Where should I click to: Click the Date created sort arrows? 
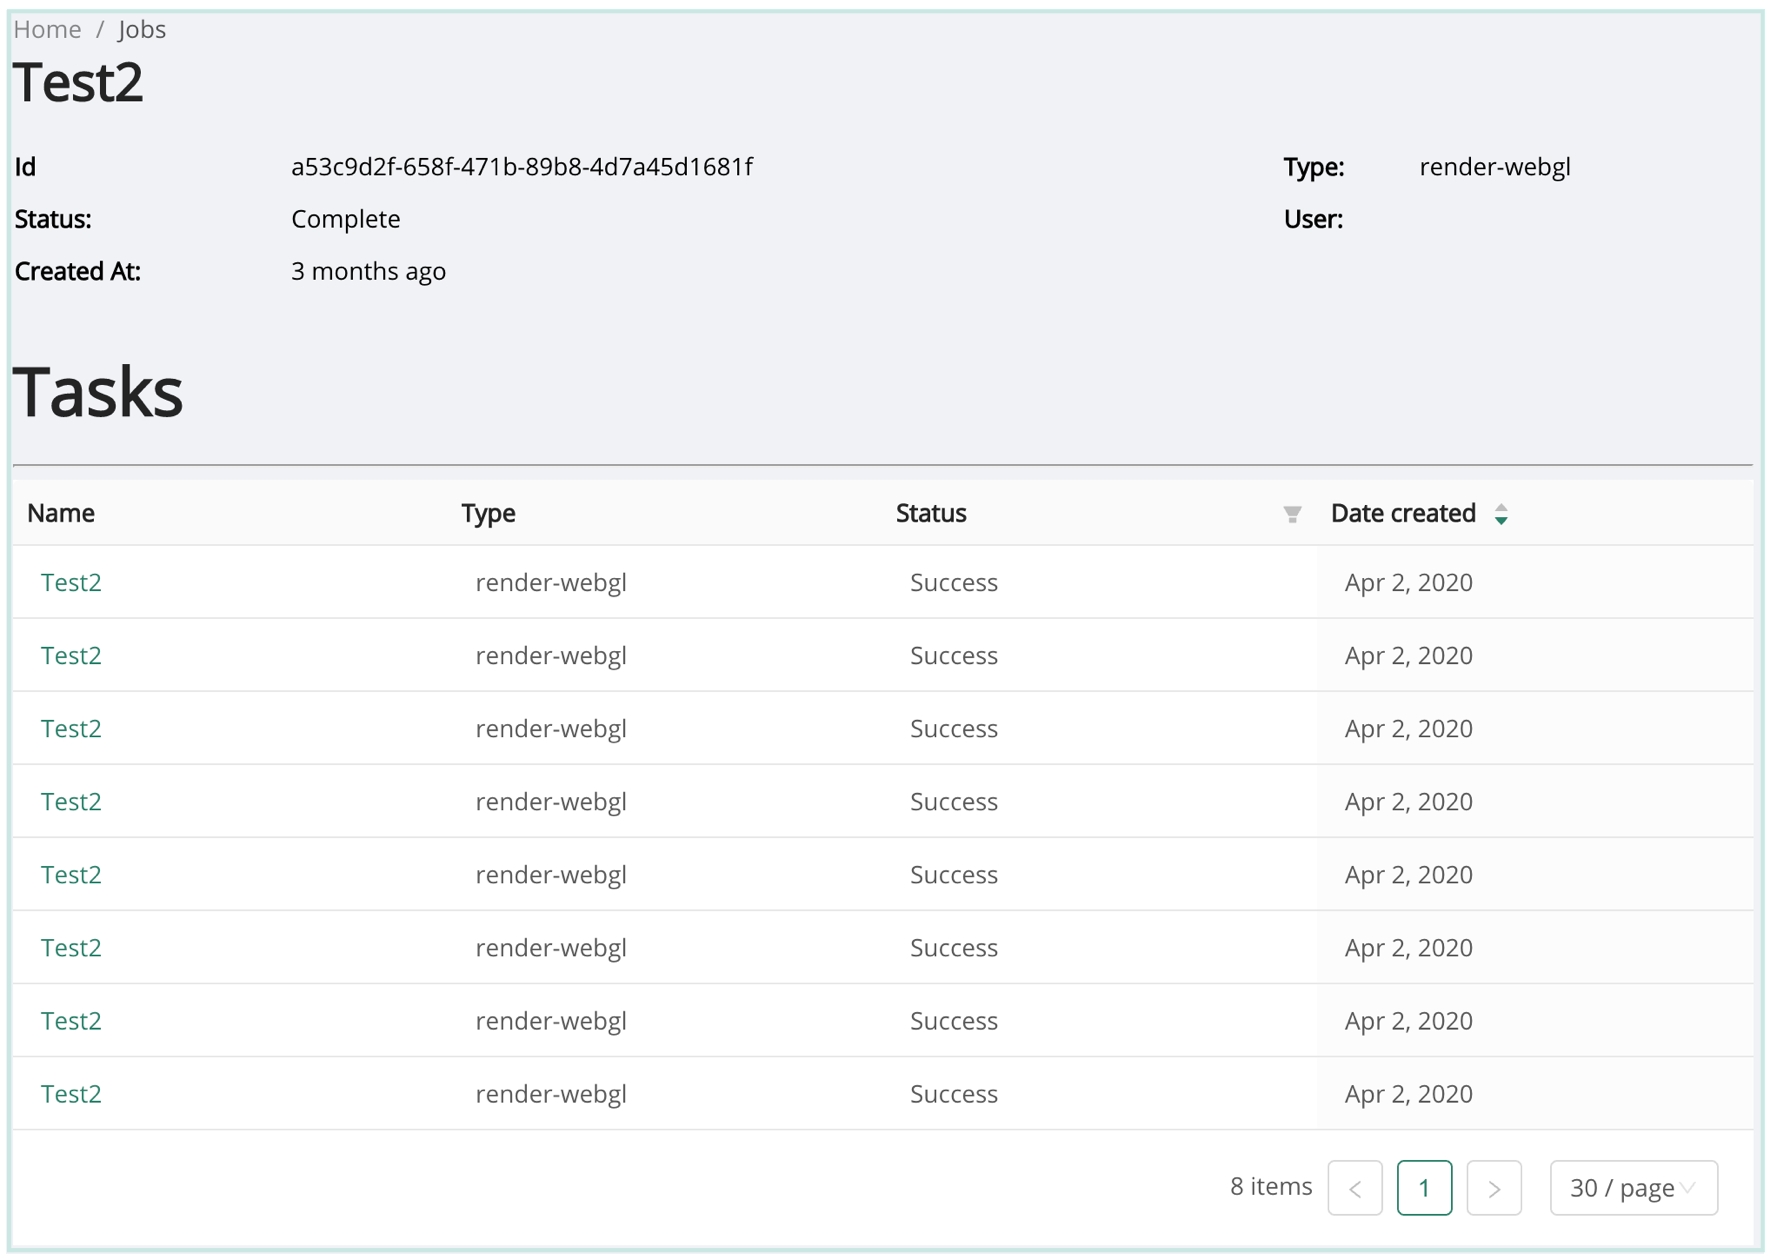[x=1500, y=514]
